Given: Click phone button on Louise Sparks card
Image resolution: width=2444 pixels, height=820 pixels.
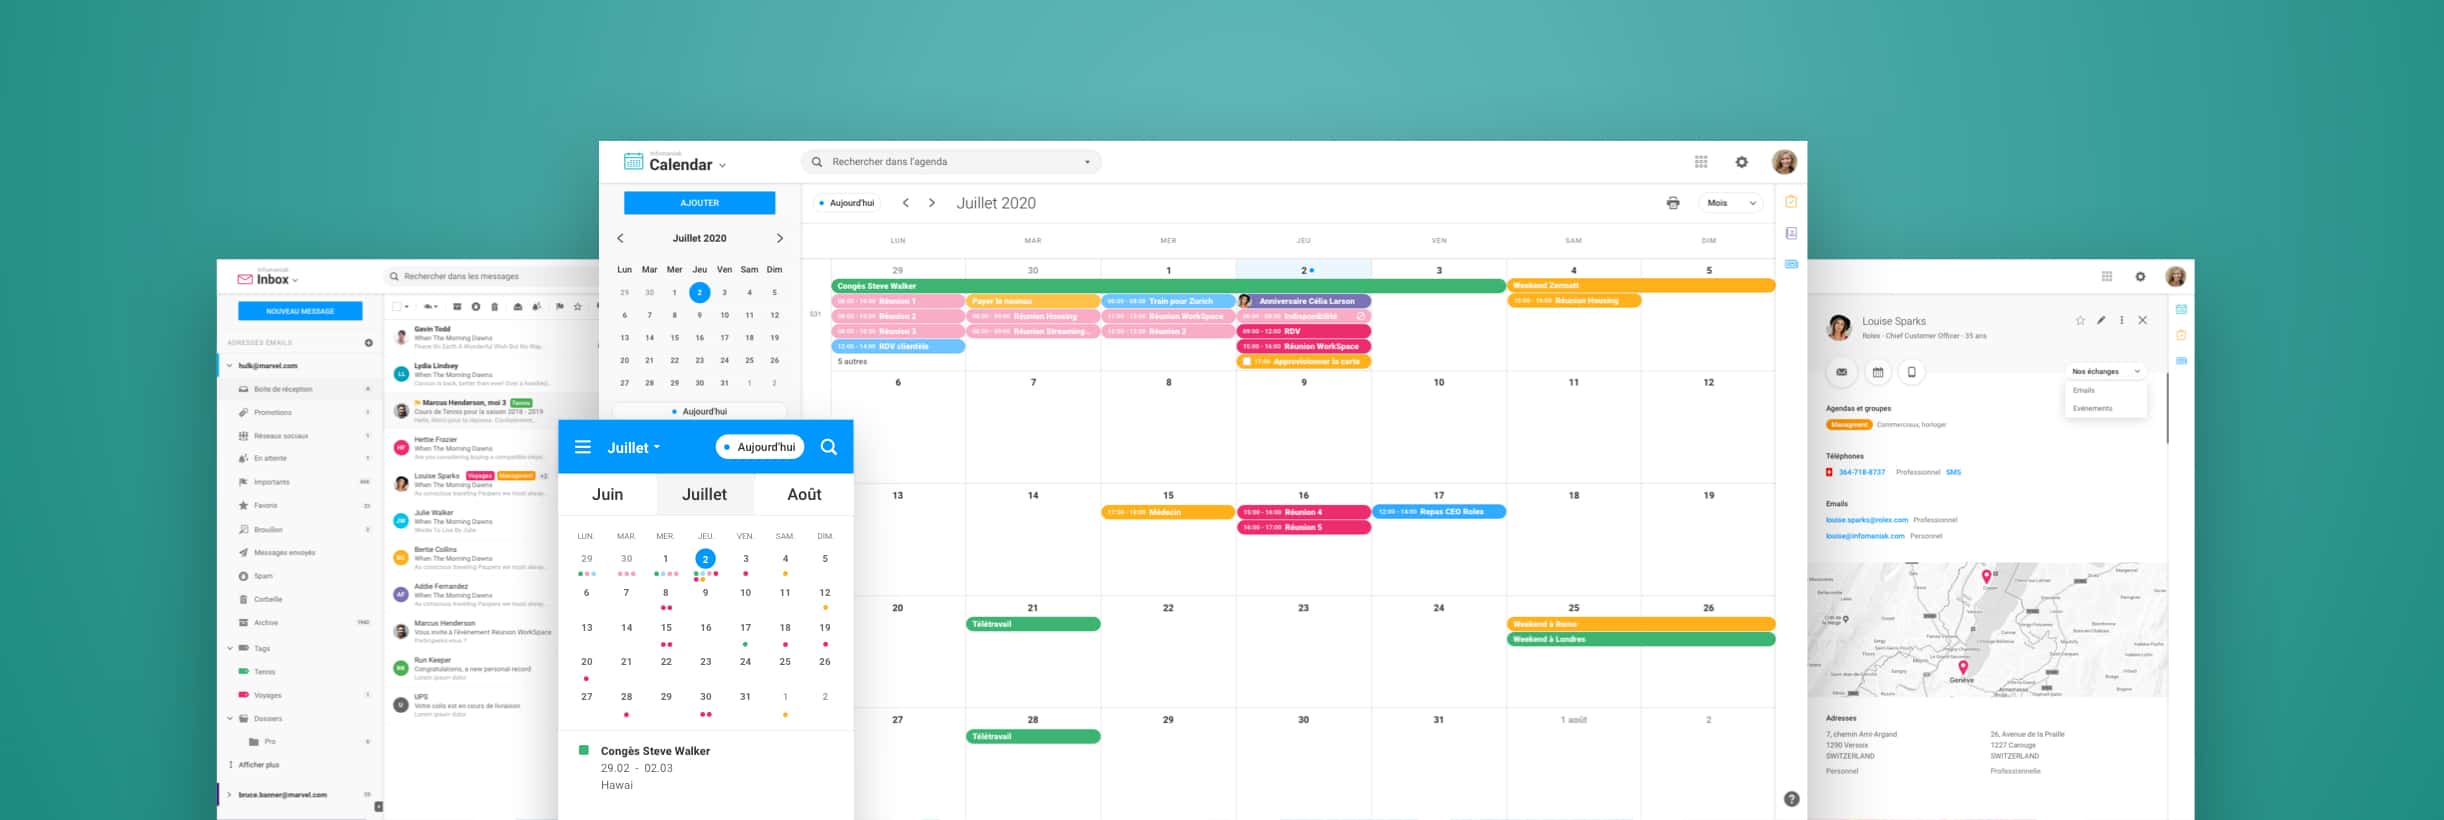Looking at the screenshot, I should click(x=1911, y=372).
